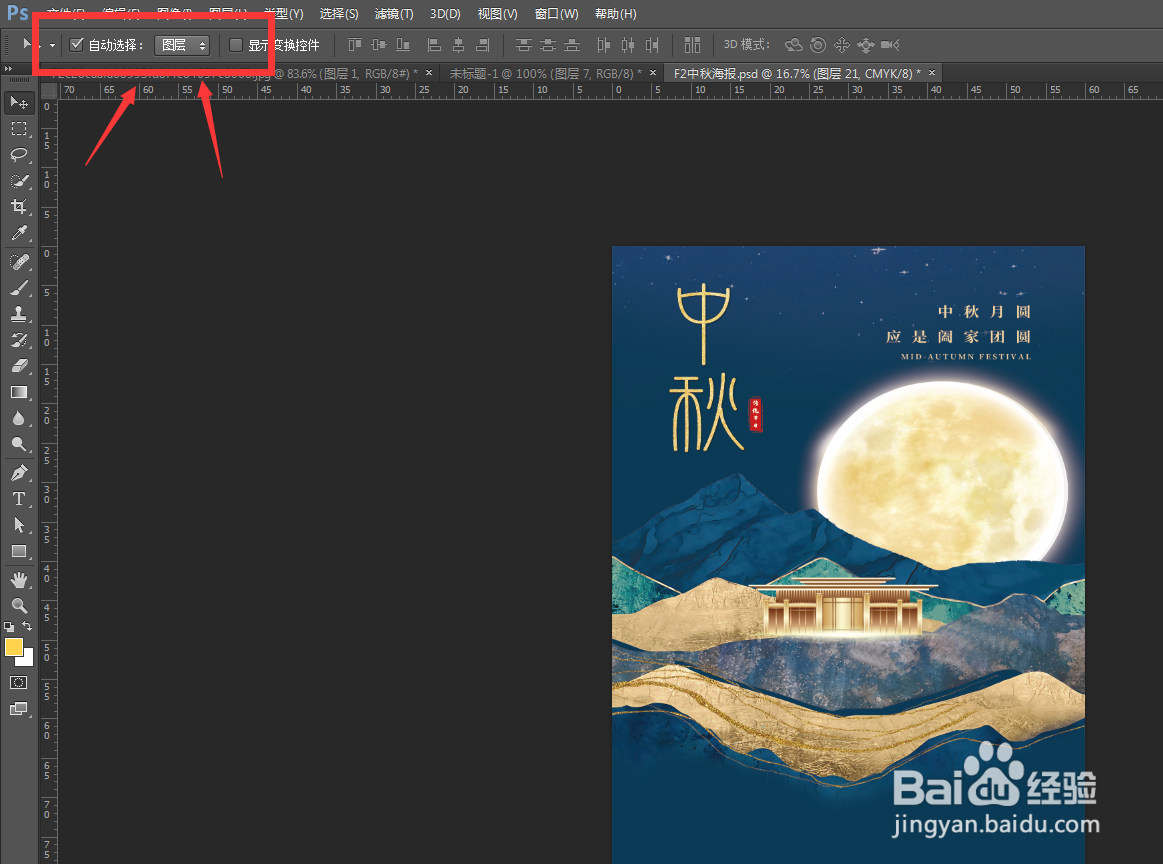This screenshot has width=1163, height=864.
Task: Close the 未标题-1 document tab
Action: (653, 73)
